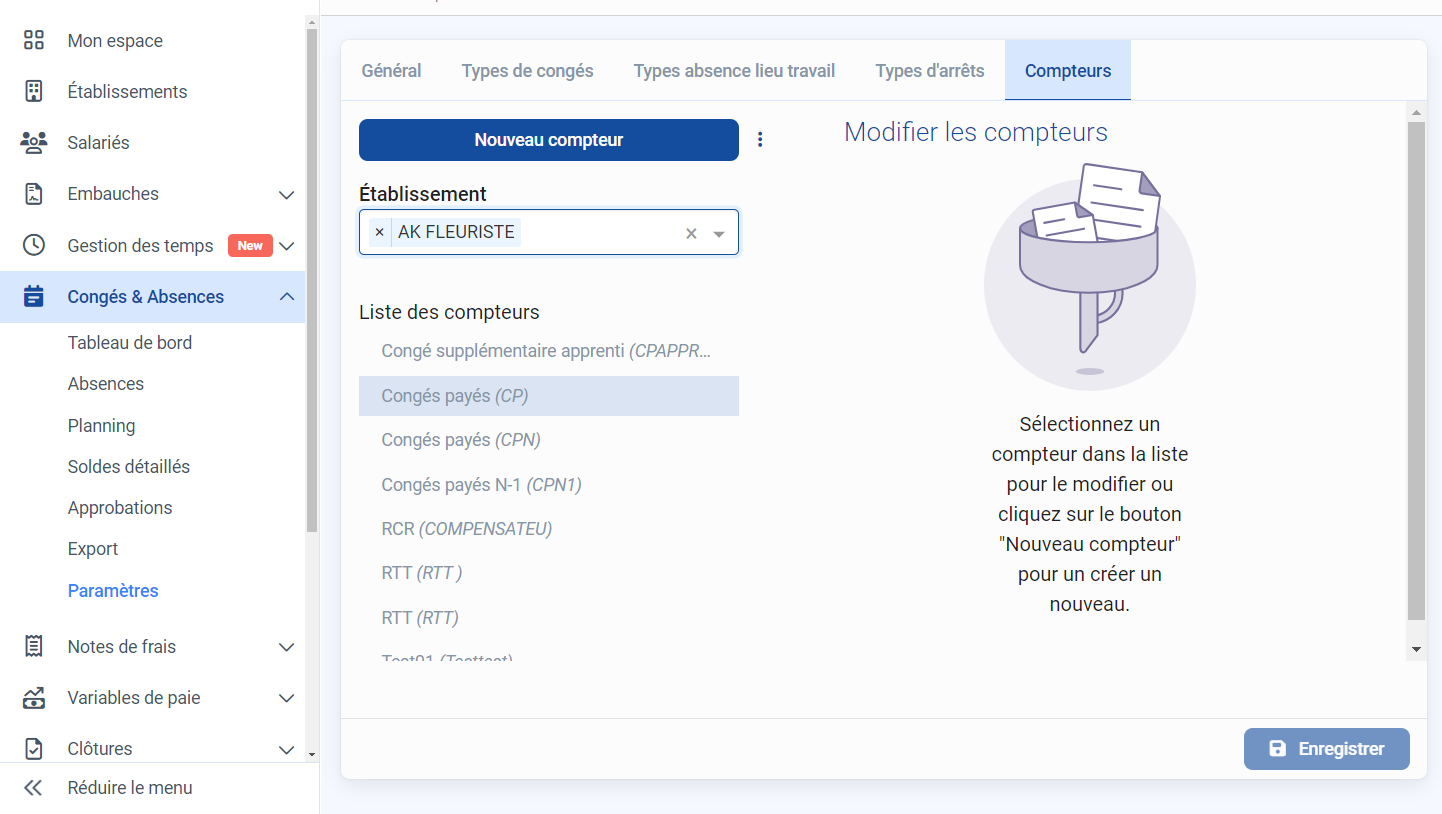Open the Planning submenu item
Image resolution: width=1442 pixels, height=814 pixels.
click(x=101, y=426)
